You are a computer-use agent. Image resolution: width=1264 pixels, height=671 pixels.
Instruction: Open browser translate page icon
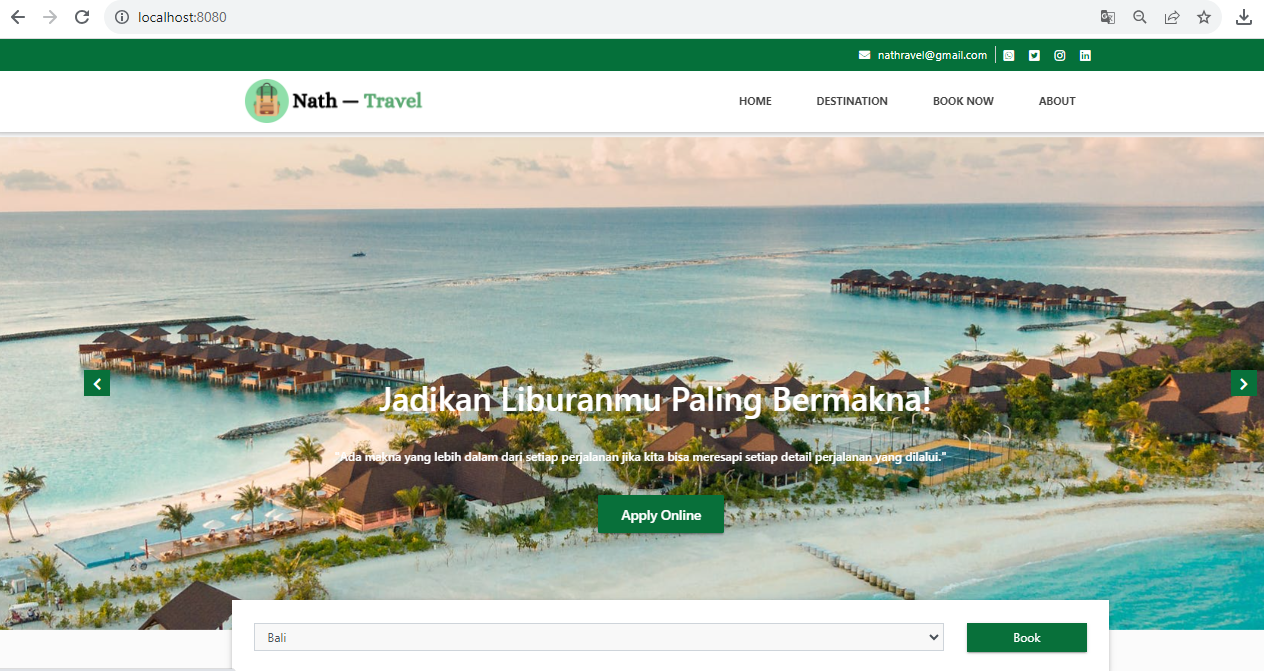(x=1107, y=17)
